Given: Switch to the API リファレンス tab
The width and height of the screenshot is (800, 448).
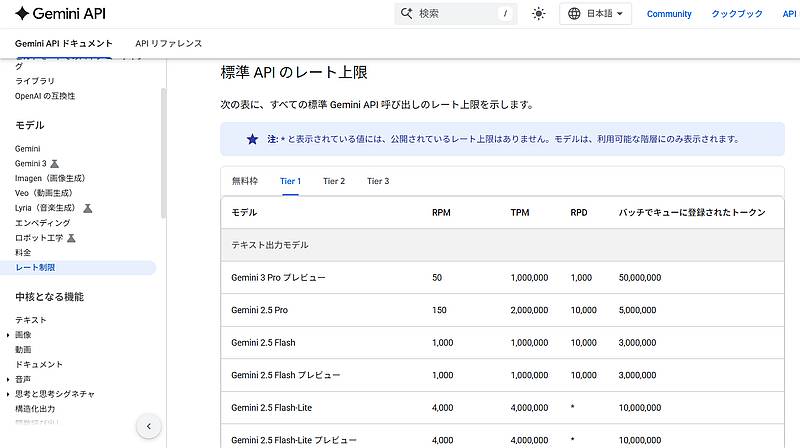Looking at the screenshot, I should (169, 44).
